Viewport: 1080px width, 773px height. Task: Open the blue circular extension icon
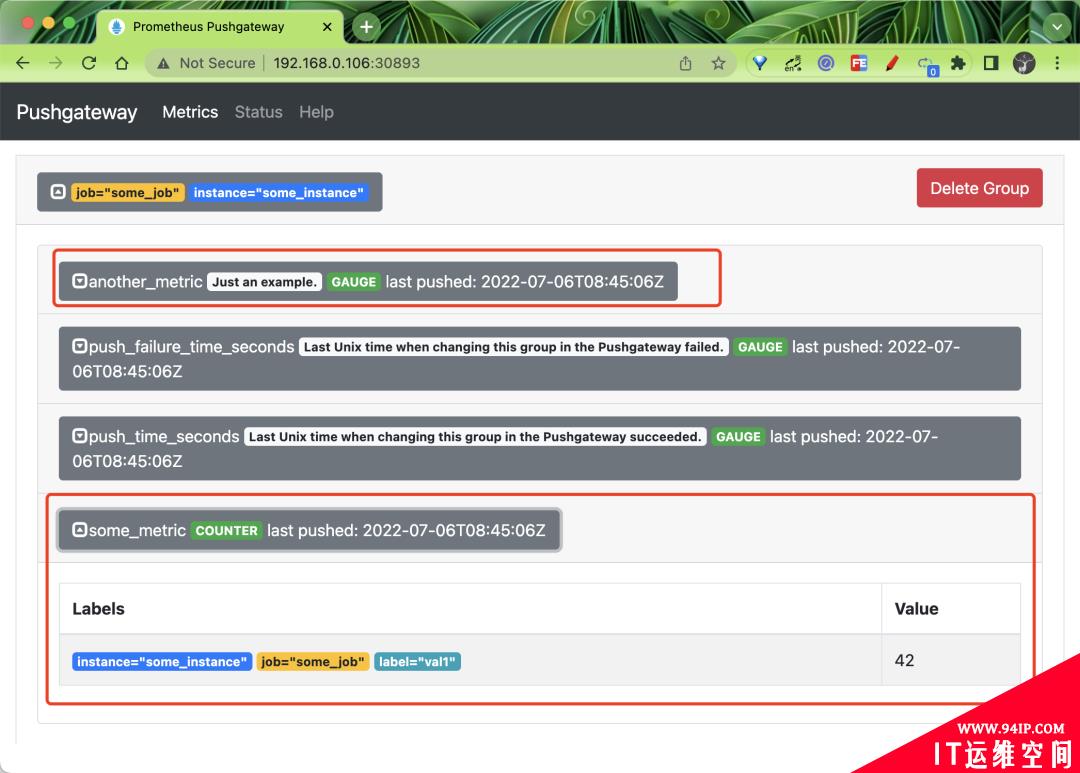[x=826, y=63]
